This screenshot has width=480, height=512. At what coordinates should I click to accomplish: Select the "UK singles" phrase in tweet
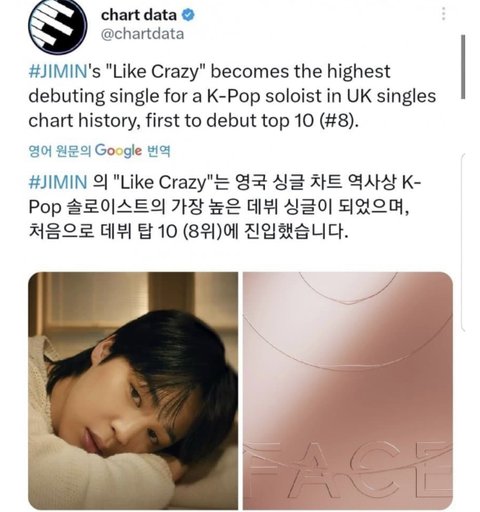coord(391,96)
